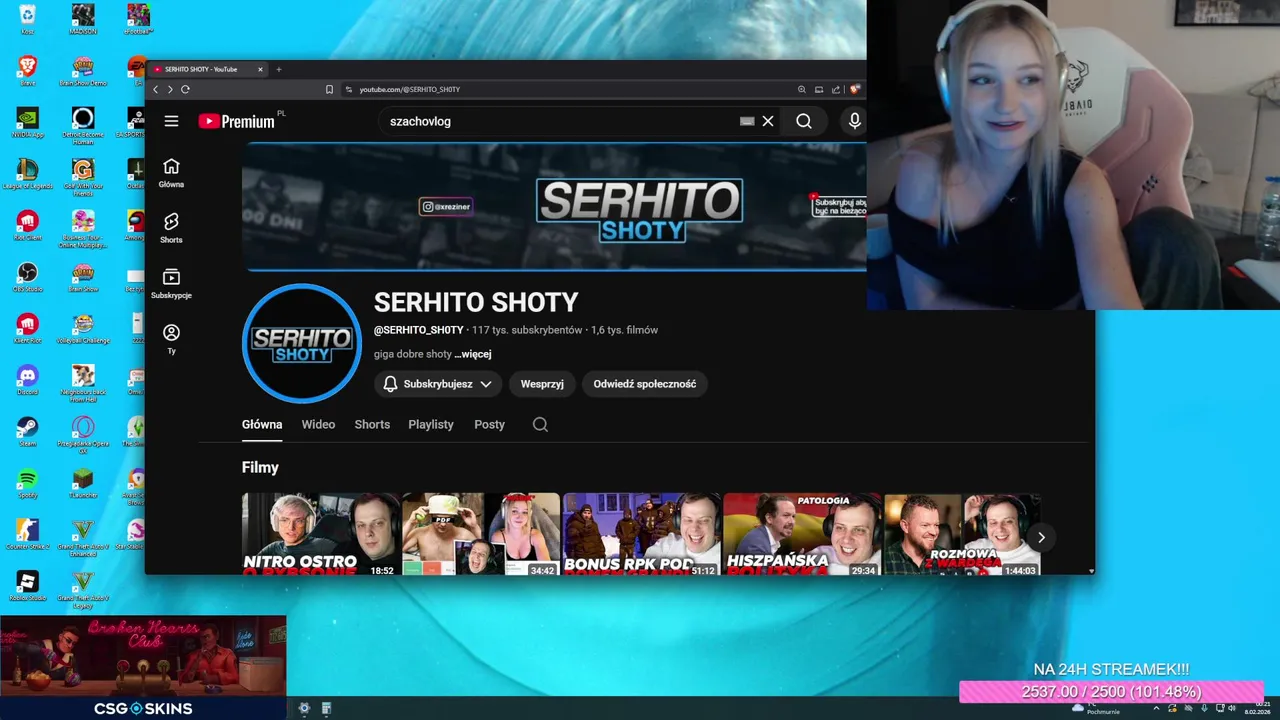Launch Detroit Become Human shortcut
Screen dimensions: 1280x720
(83, 125)
